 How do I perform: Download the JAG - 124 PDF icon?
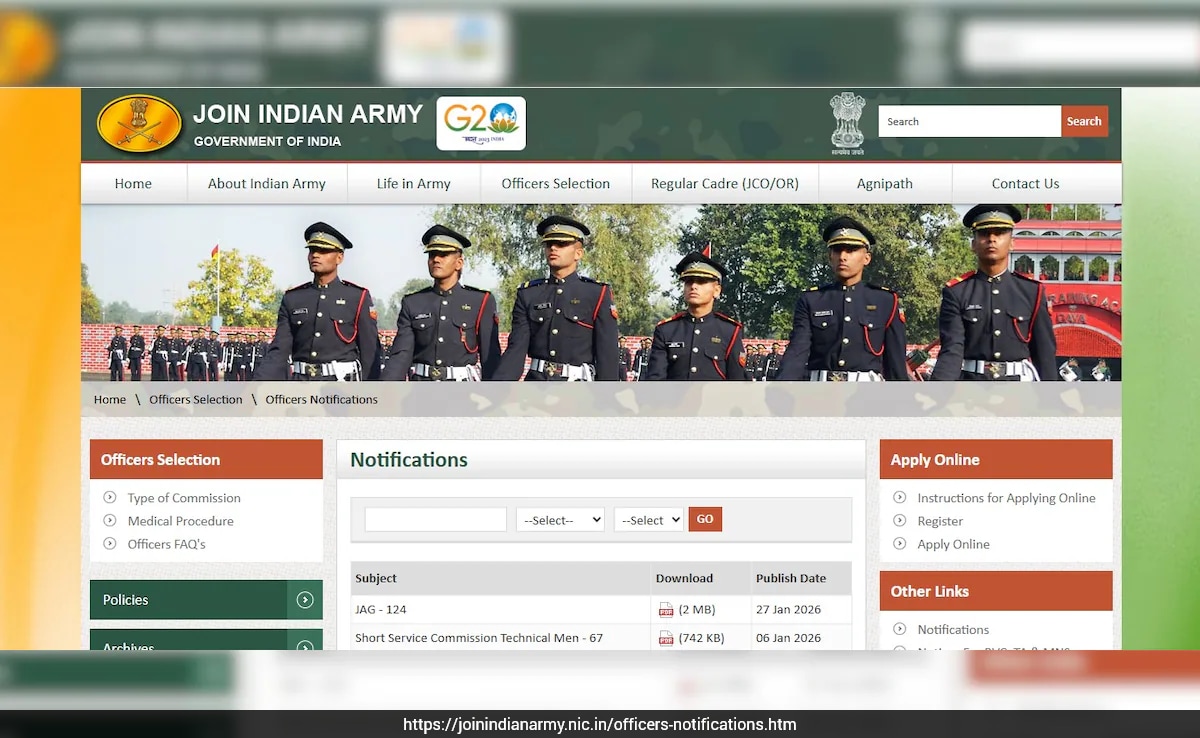pyautogui.click(x=666, y=610)
